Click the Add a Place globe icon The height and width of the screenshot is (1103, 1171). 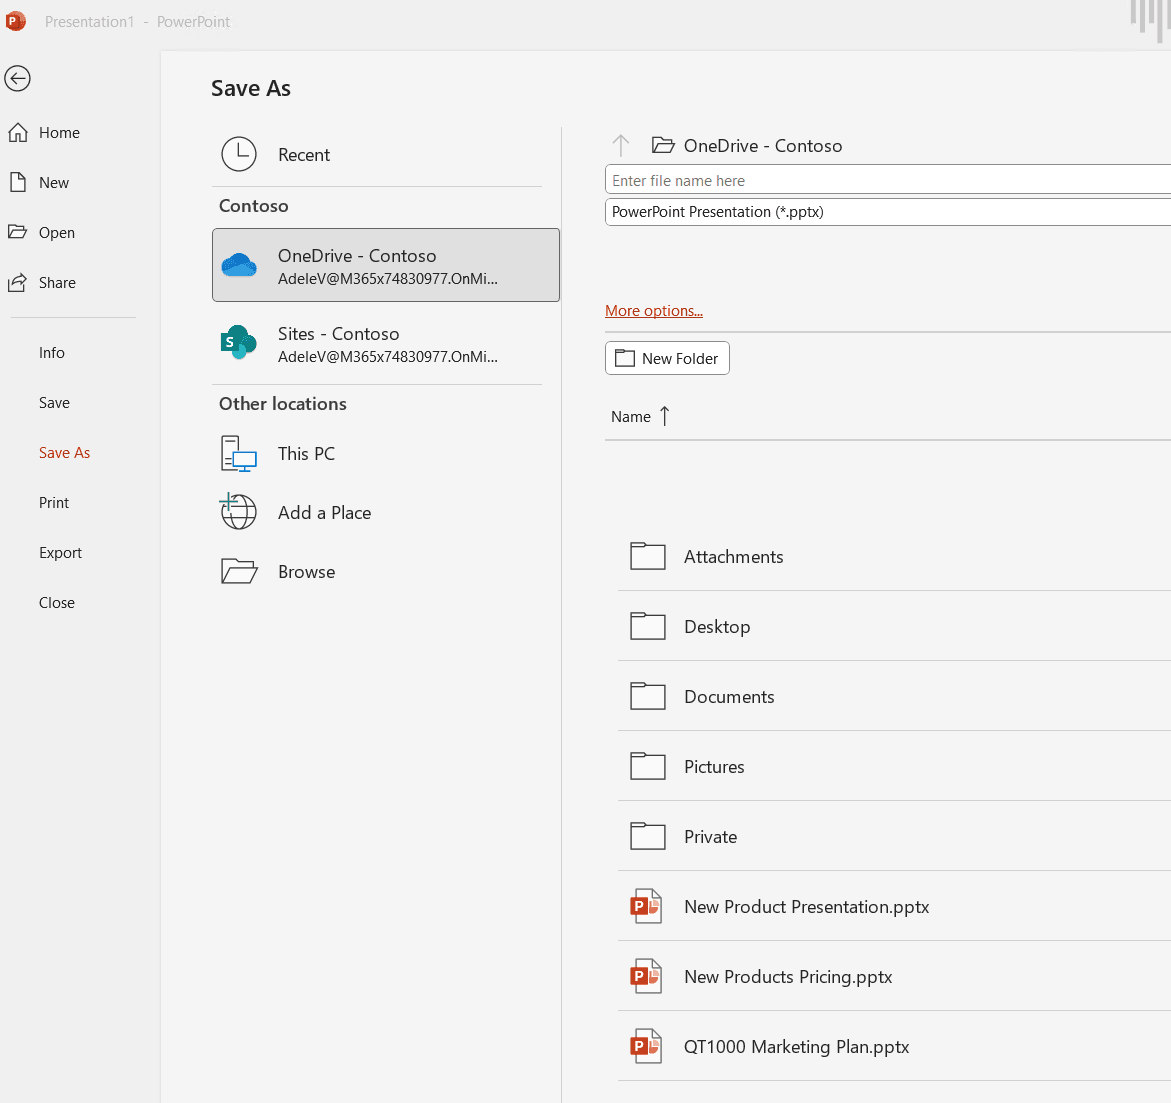(239, 512)
